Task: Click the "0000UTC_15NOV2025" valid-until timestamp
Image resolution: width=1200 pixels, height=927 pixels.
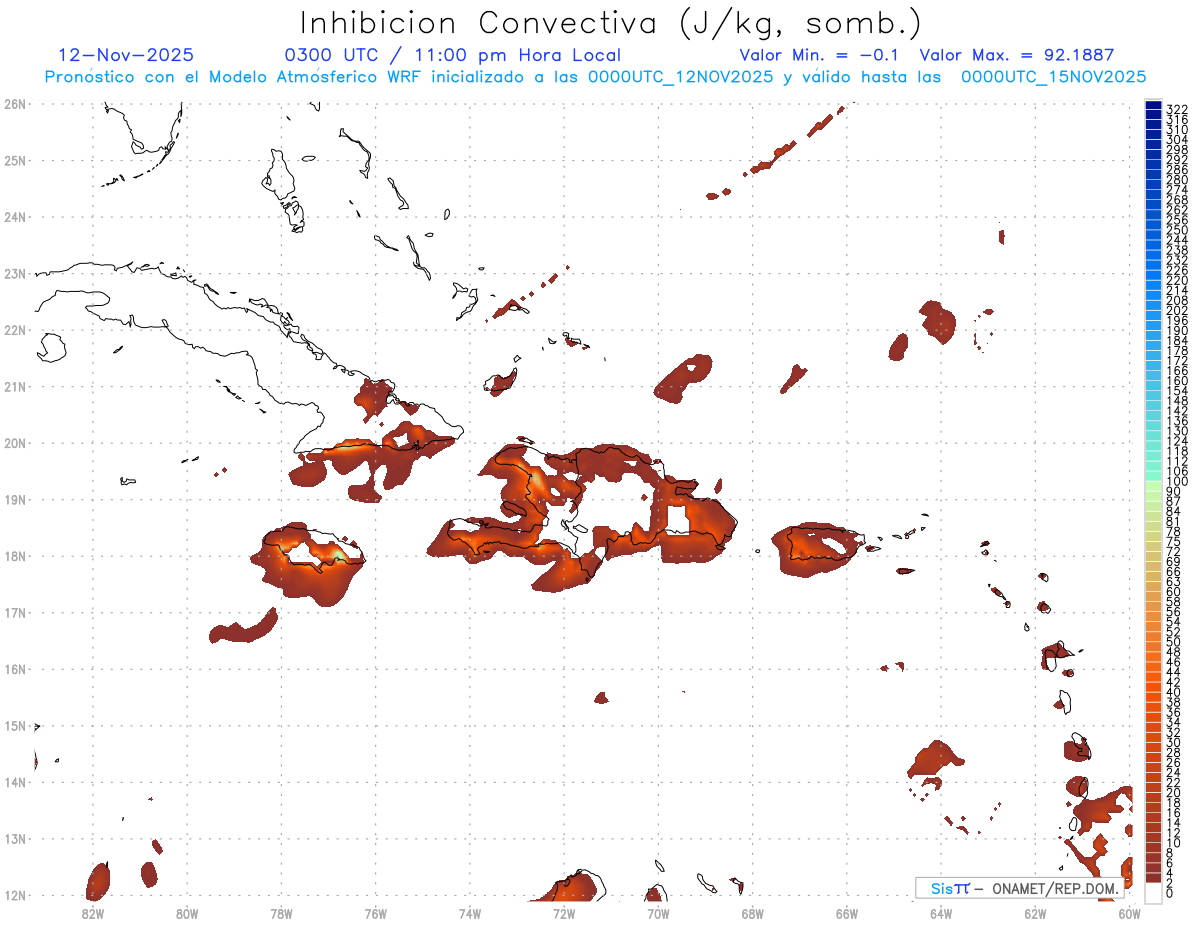Action: [x=1053, y=77]
